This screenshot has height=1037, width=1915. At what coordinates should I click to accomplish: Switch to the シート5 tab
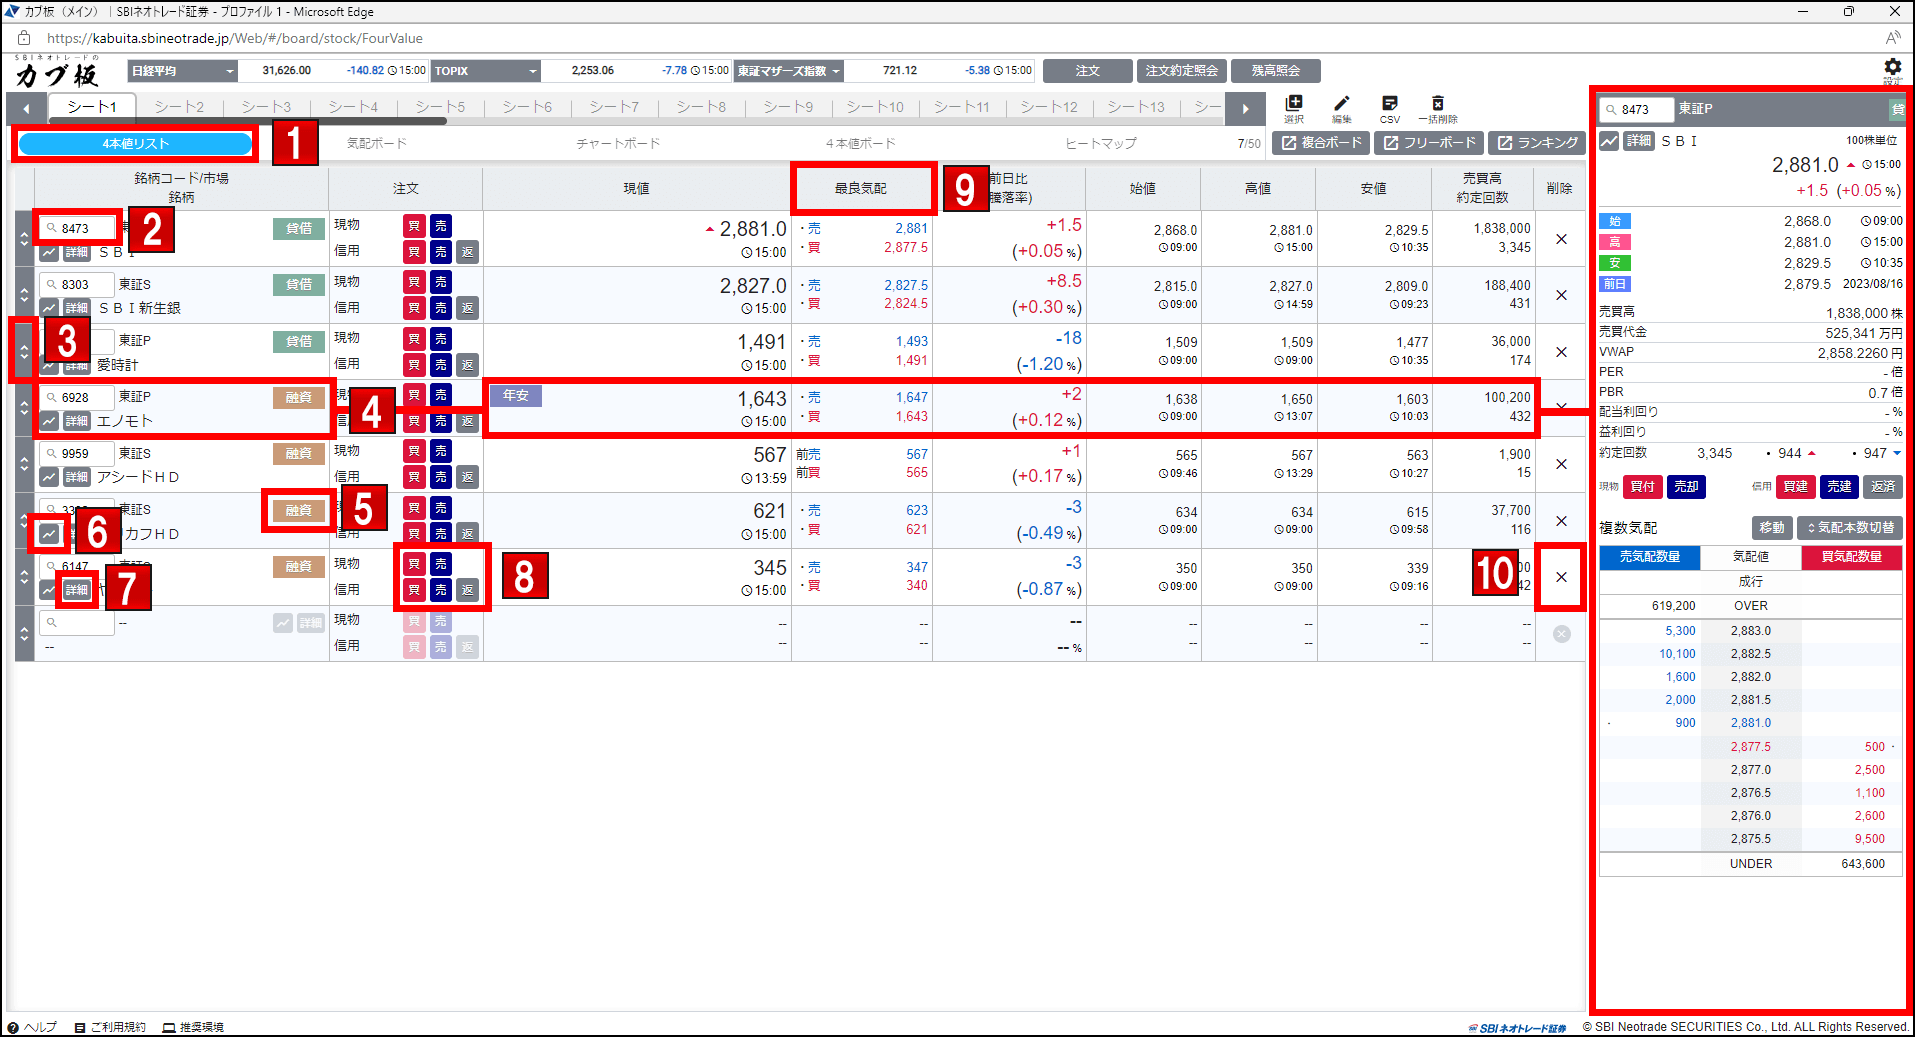click(x=440, y=107)
